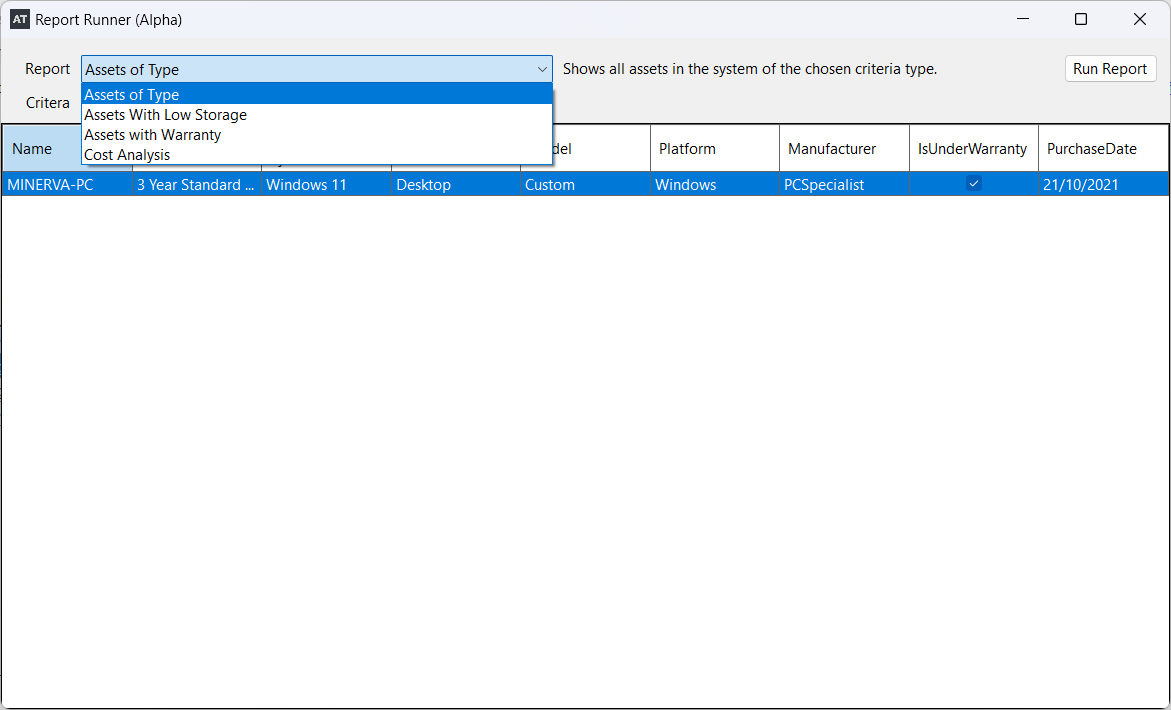Click the AT app icon in title bar

pos(20,19)
